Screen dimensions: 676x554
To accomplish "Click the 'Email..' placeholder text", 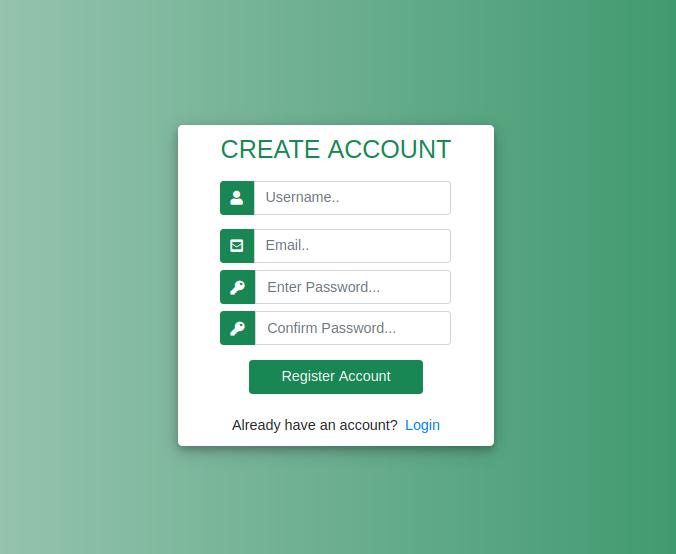I will pos(287,245).
